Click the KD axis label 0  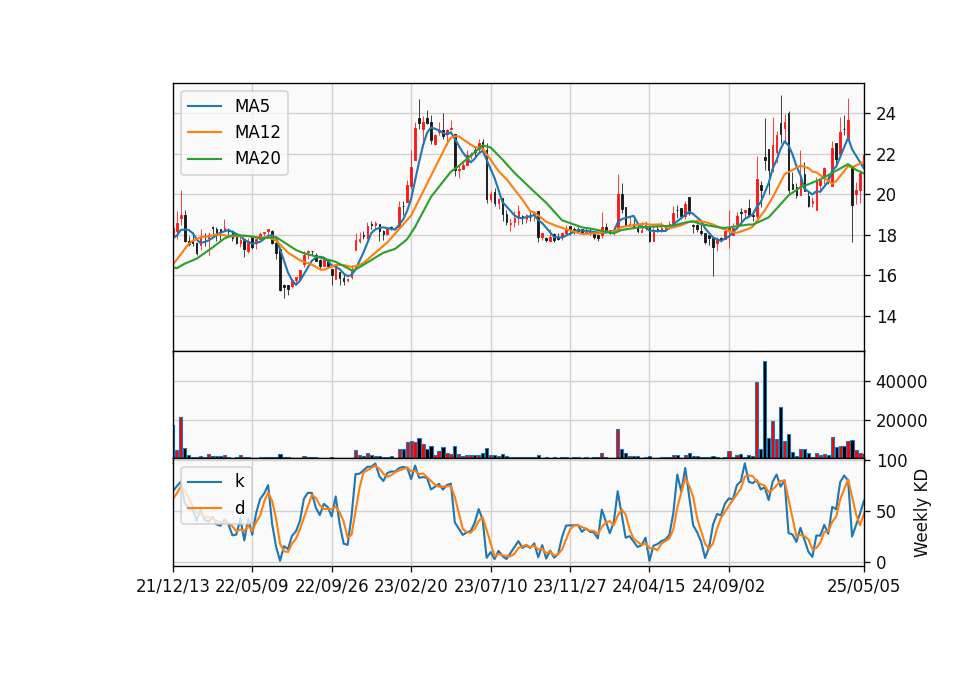pyautogui.click(x=881, y=563)
